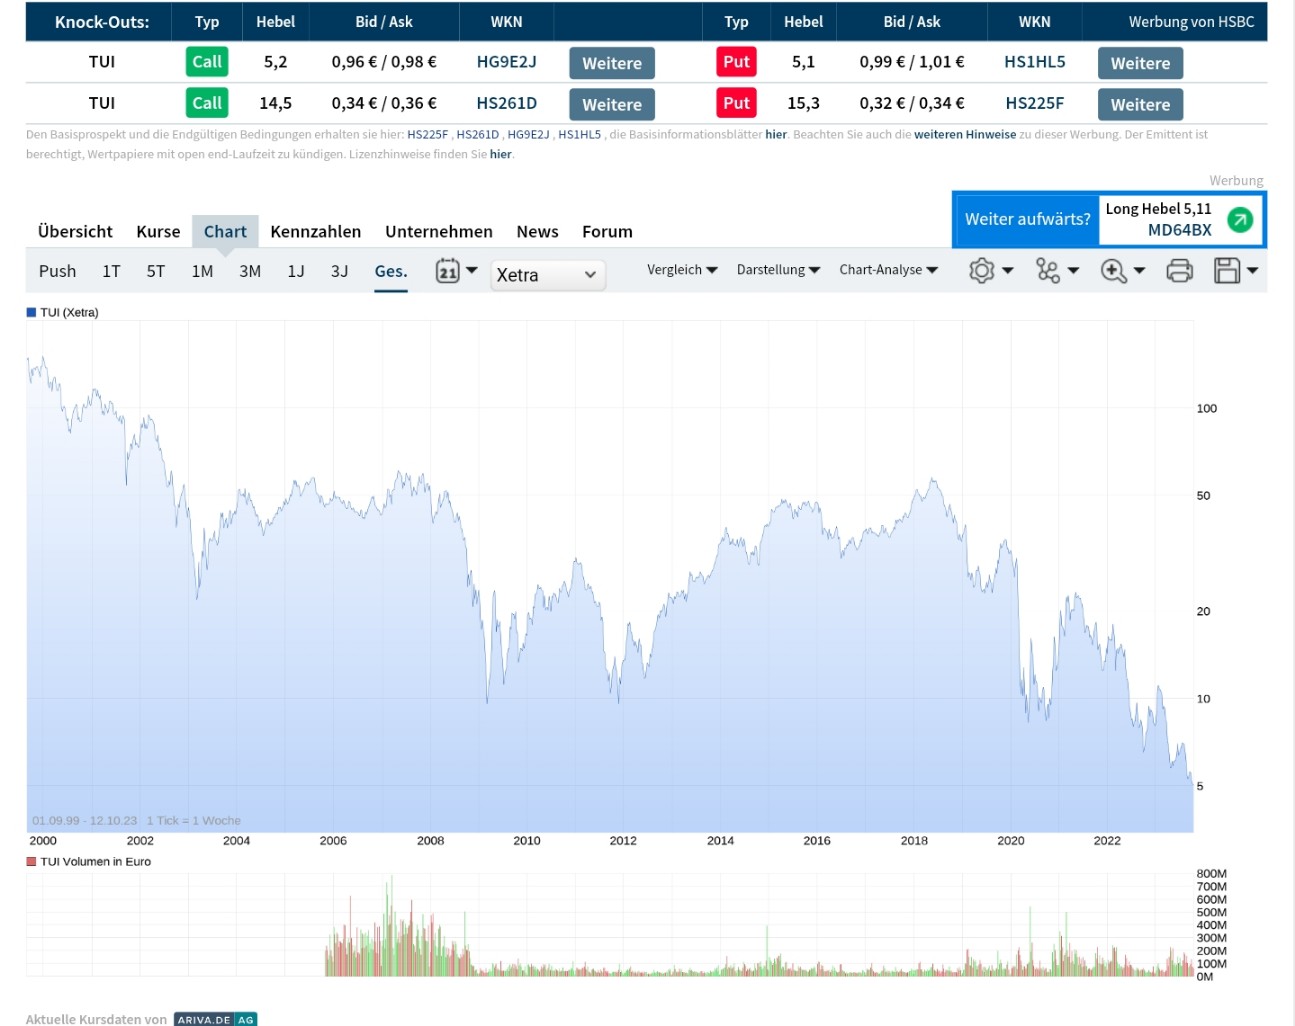Click the save floppy disk icon
The image size is (1295, 1026).
(1227, 271)
